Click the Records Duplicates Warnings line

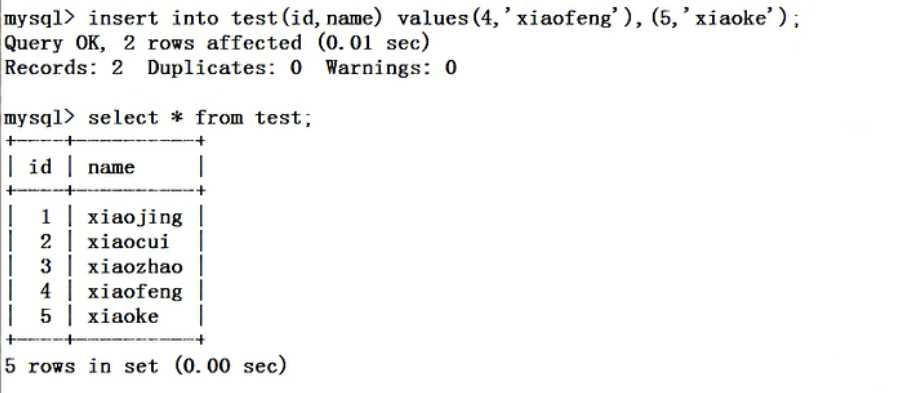(230, 68)
